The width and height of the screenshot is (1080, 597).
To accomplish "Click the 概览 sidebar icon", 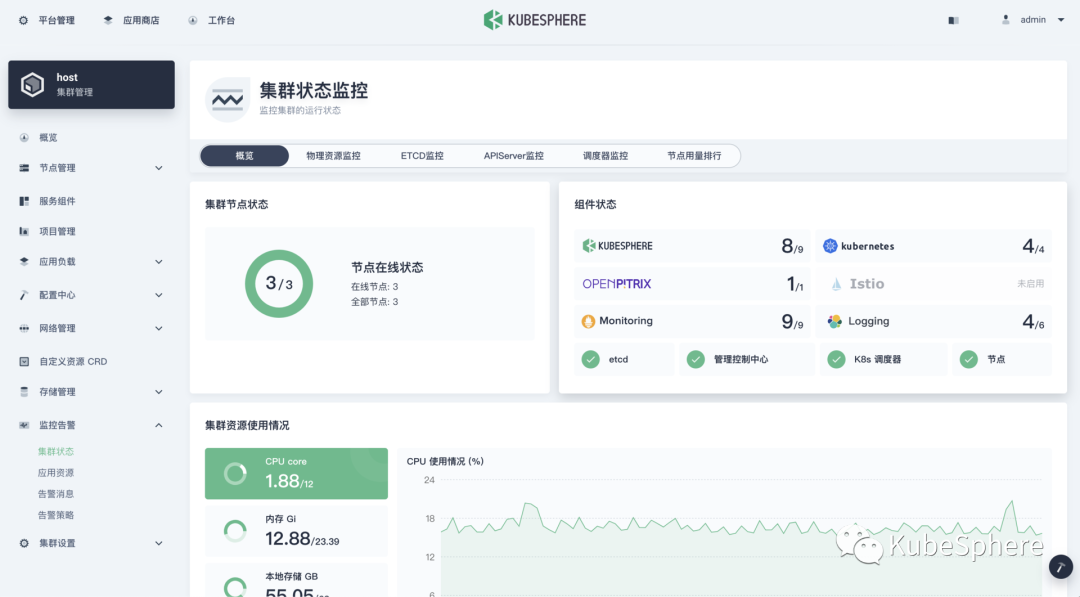I will 24,138.
